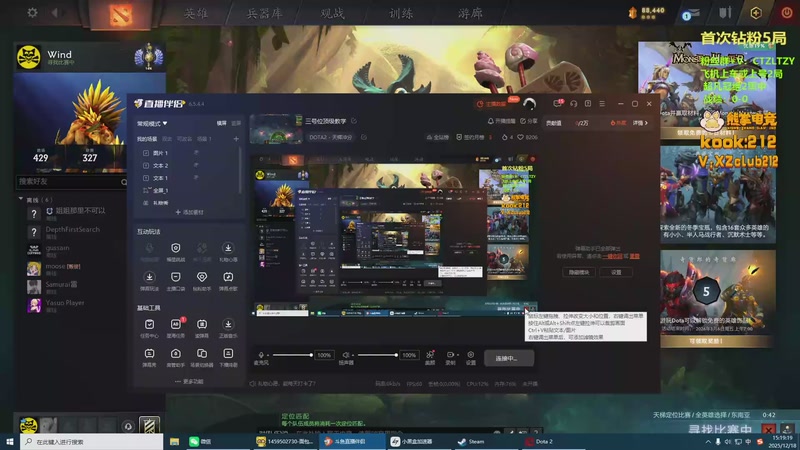The width and height of the screenshot is (800, 450).
Task: Open the shards balance 88,440
Action: (x=647, y=12)
